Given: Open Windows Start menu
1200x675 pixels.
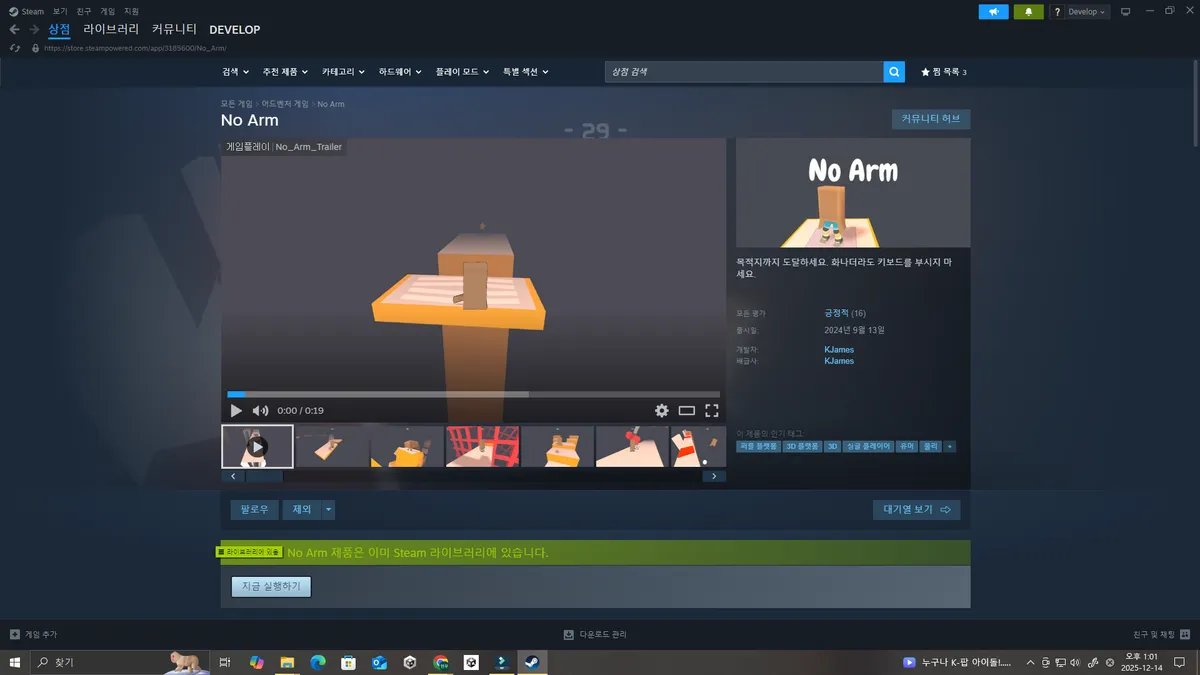Looking at the screenshot, I should point(15,662).
